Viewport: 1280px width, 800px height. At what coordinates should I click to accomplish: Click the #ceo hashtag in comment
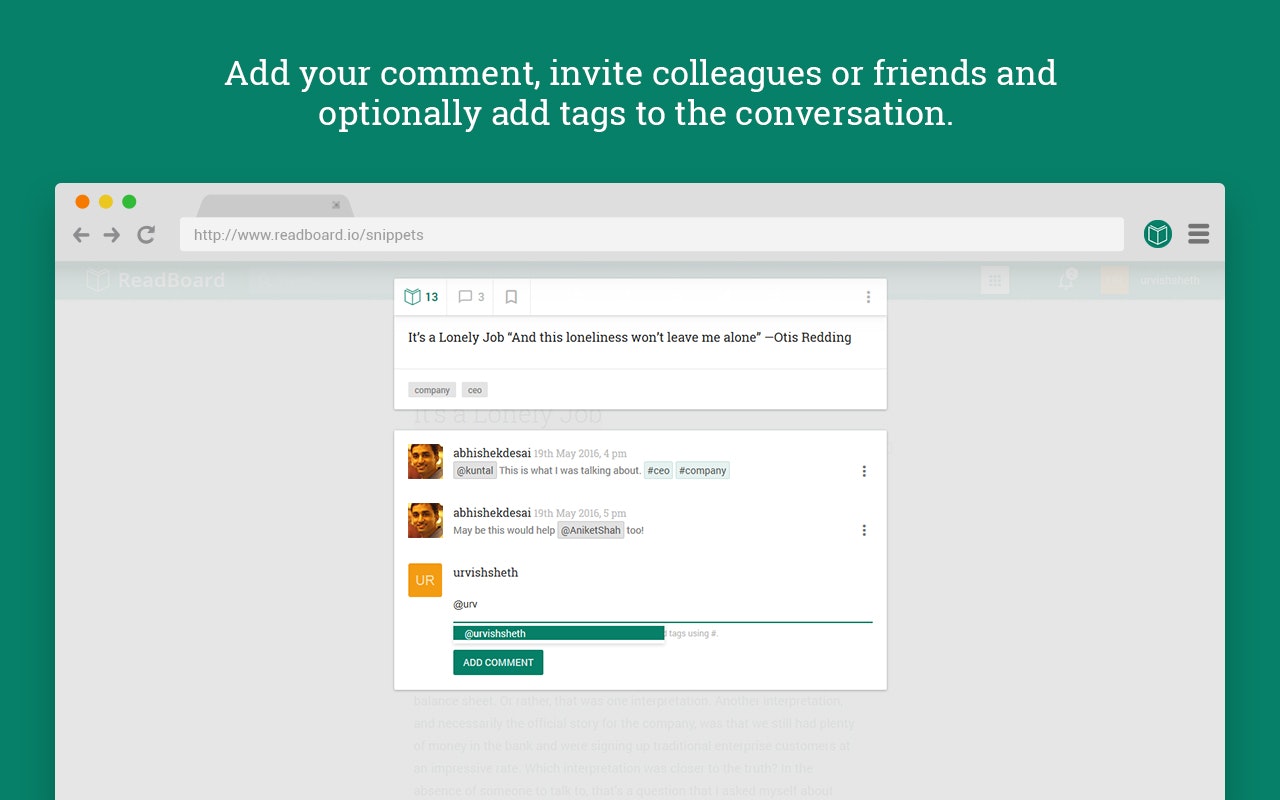[x=658, y=470]
